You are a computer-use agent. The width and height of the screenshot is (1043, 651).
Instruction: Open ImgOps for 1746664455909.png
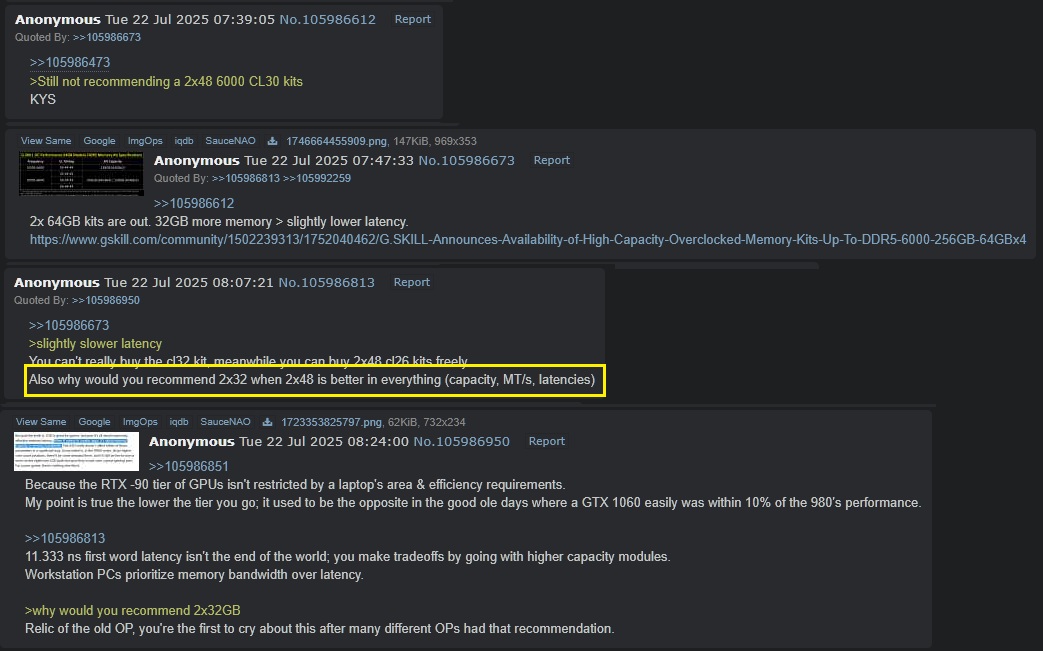pos(145,141)
